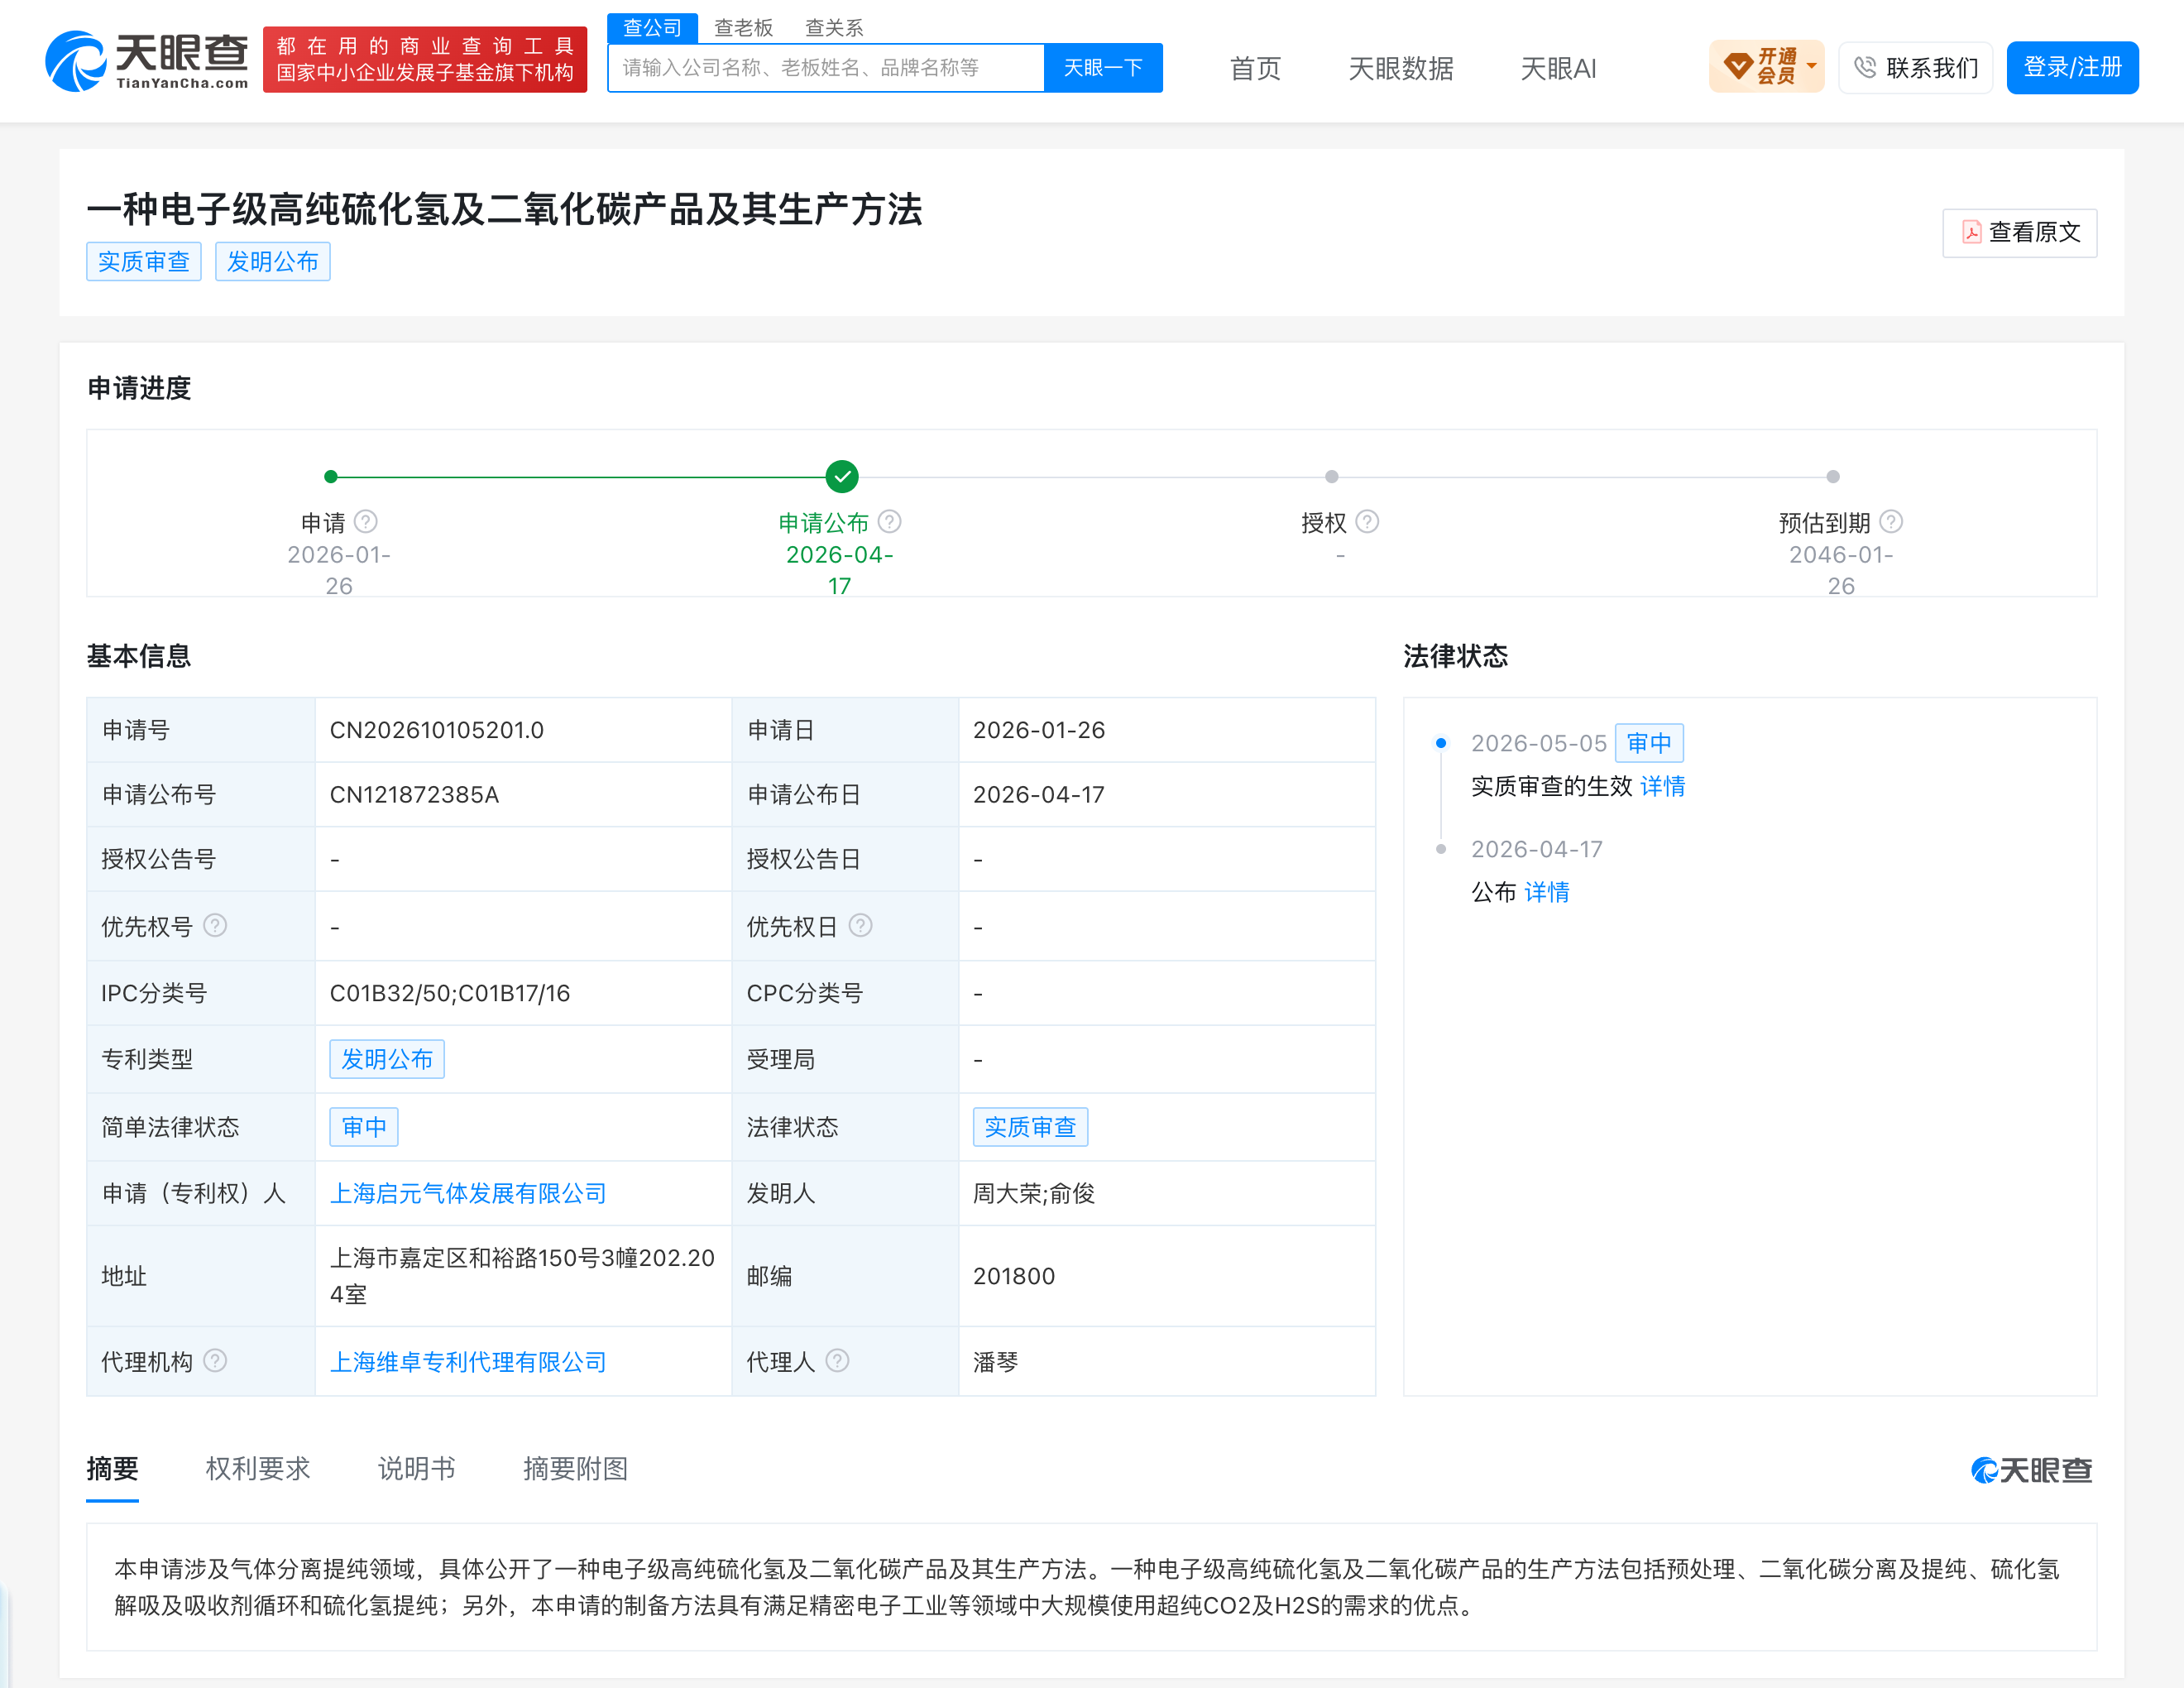
Task: Click 详情 link for 公布 entry
Action: (x=1546, y=891)
